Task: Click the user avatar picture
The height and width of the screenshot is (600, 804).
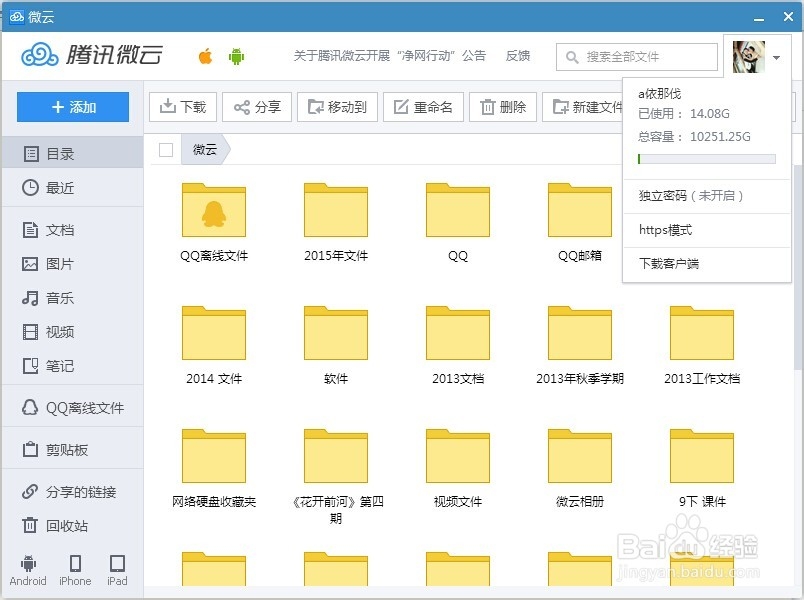Action: pos(749,57)
